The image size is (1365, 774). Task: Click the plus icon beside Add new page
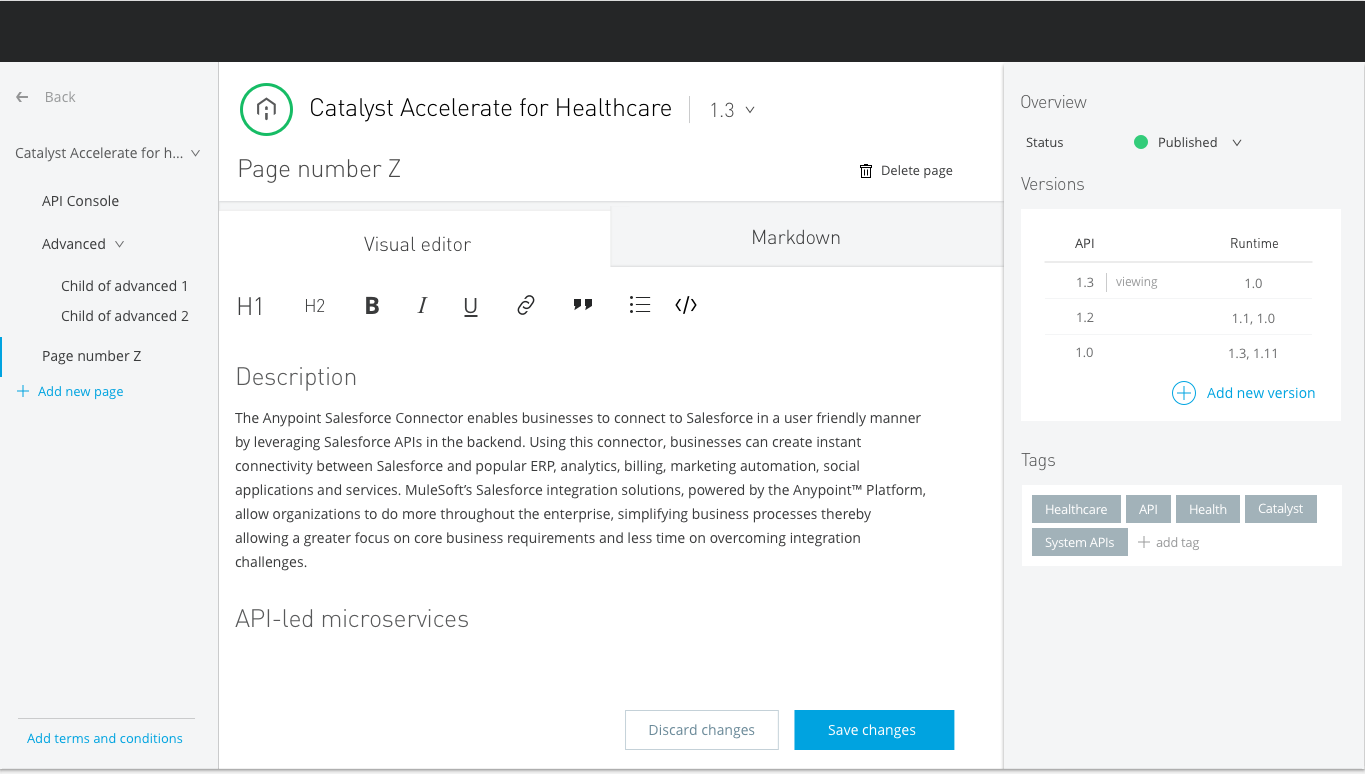tap(23, 392)
